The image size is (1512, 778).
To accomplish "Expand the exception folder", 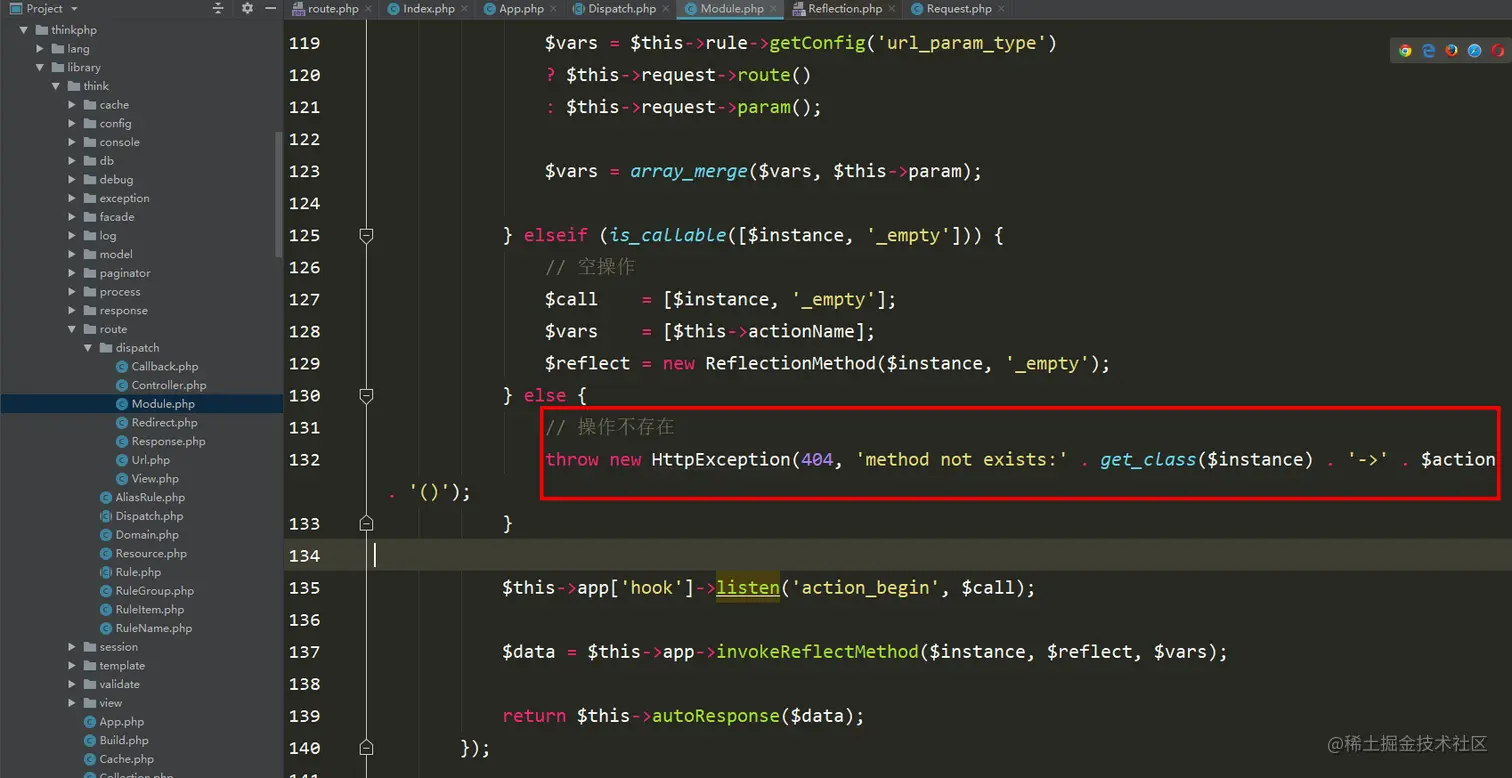I will 72,198.
